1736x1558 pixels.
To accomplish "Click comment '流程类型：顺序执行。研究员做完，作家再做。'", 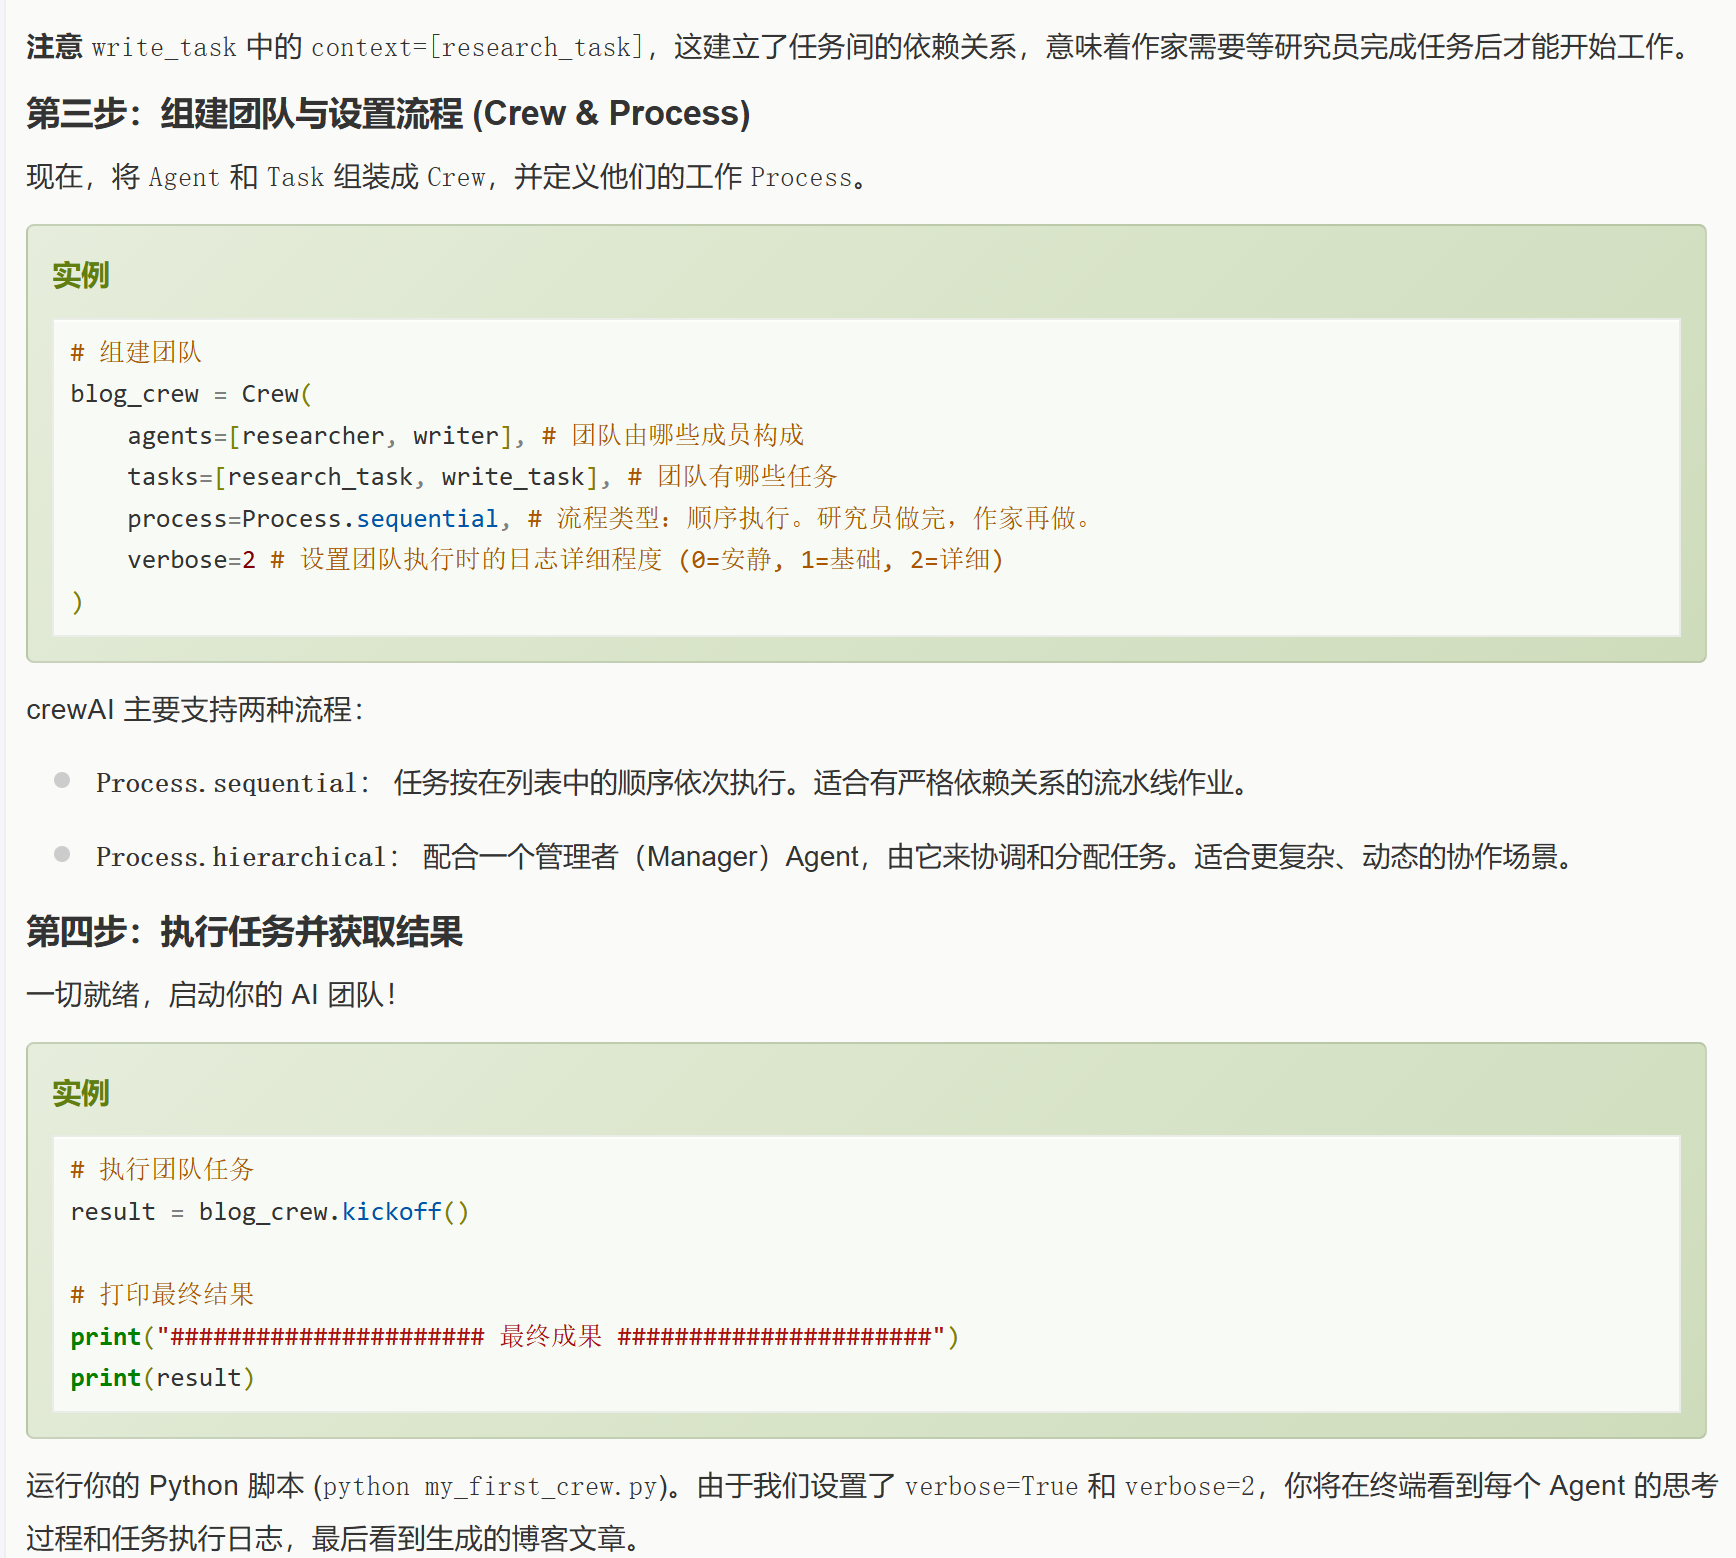I will point(824,518).
